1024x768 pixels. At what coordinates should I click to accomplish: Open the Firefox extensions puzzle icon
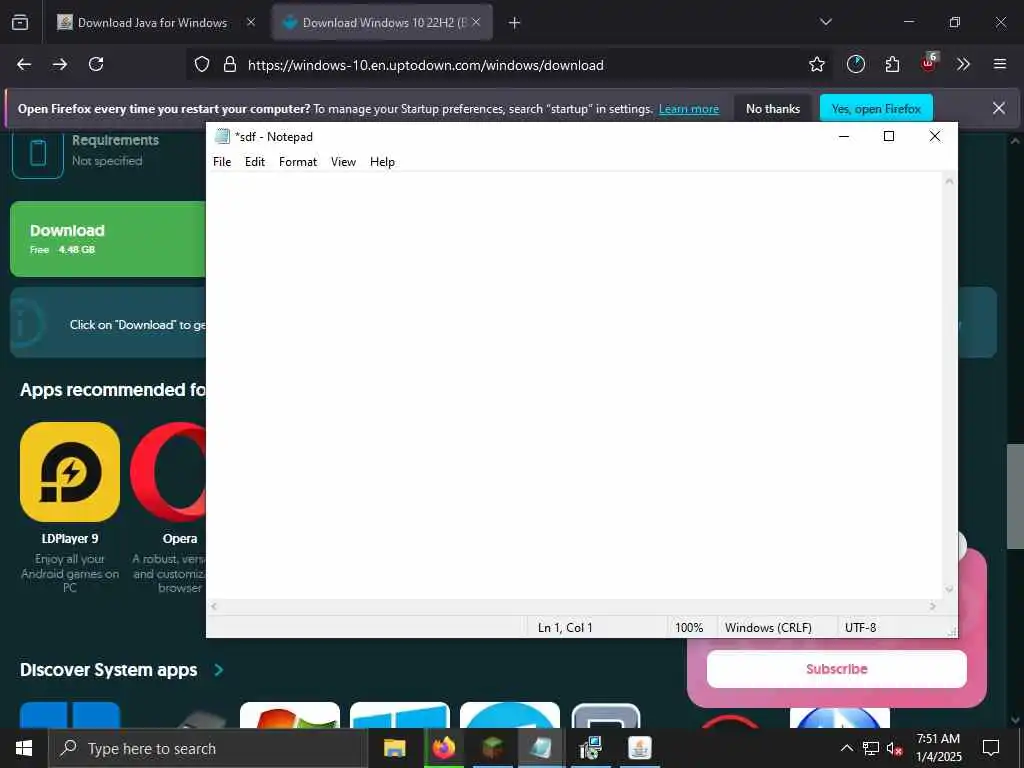coord(892,64)
